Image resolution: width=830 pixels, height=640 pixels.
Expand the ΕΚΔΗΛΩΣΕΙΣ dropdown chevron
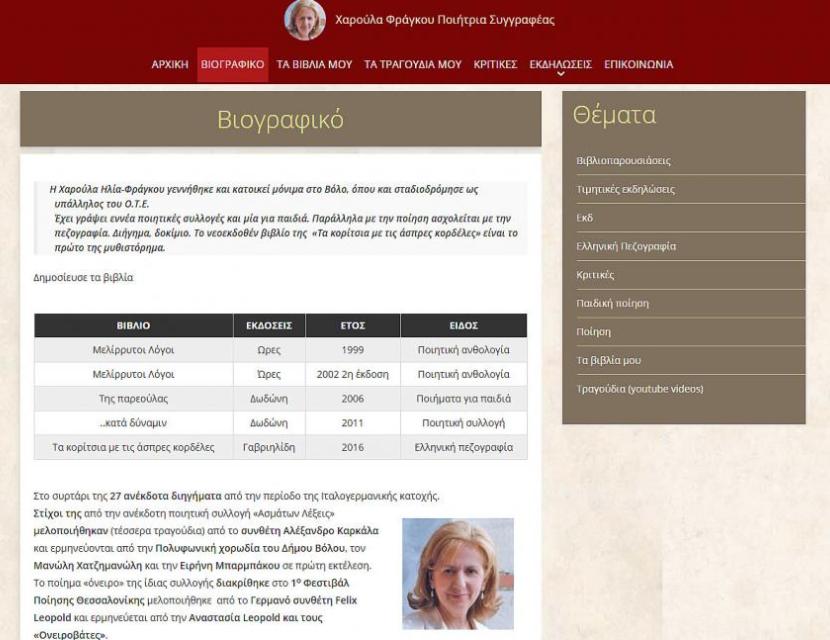[x=561, y=74]
